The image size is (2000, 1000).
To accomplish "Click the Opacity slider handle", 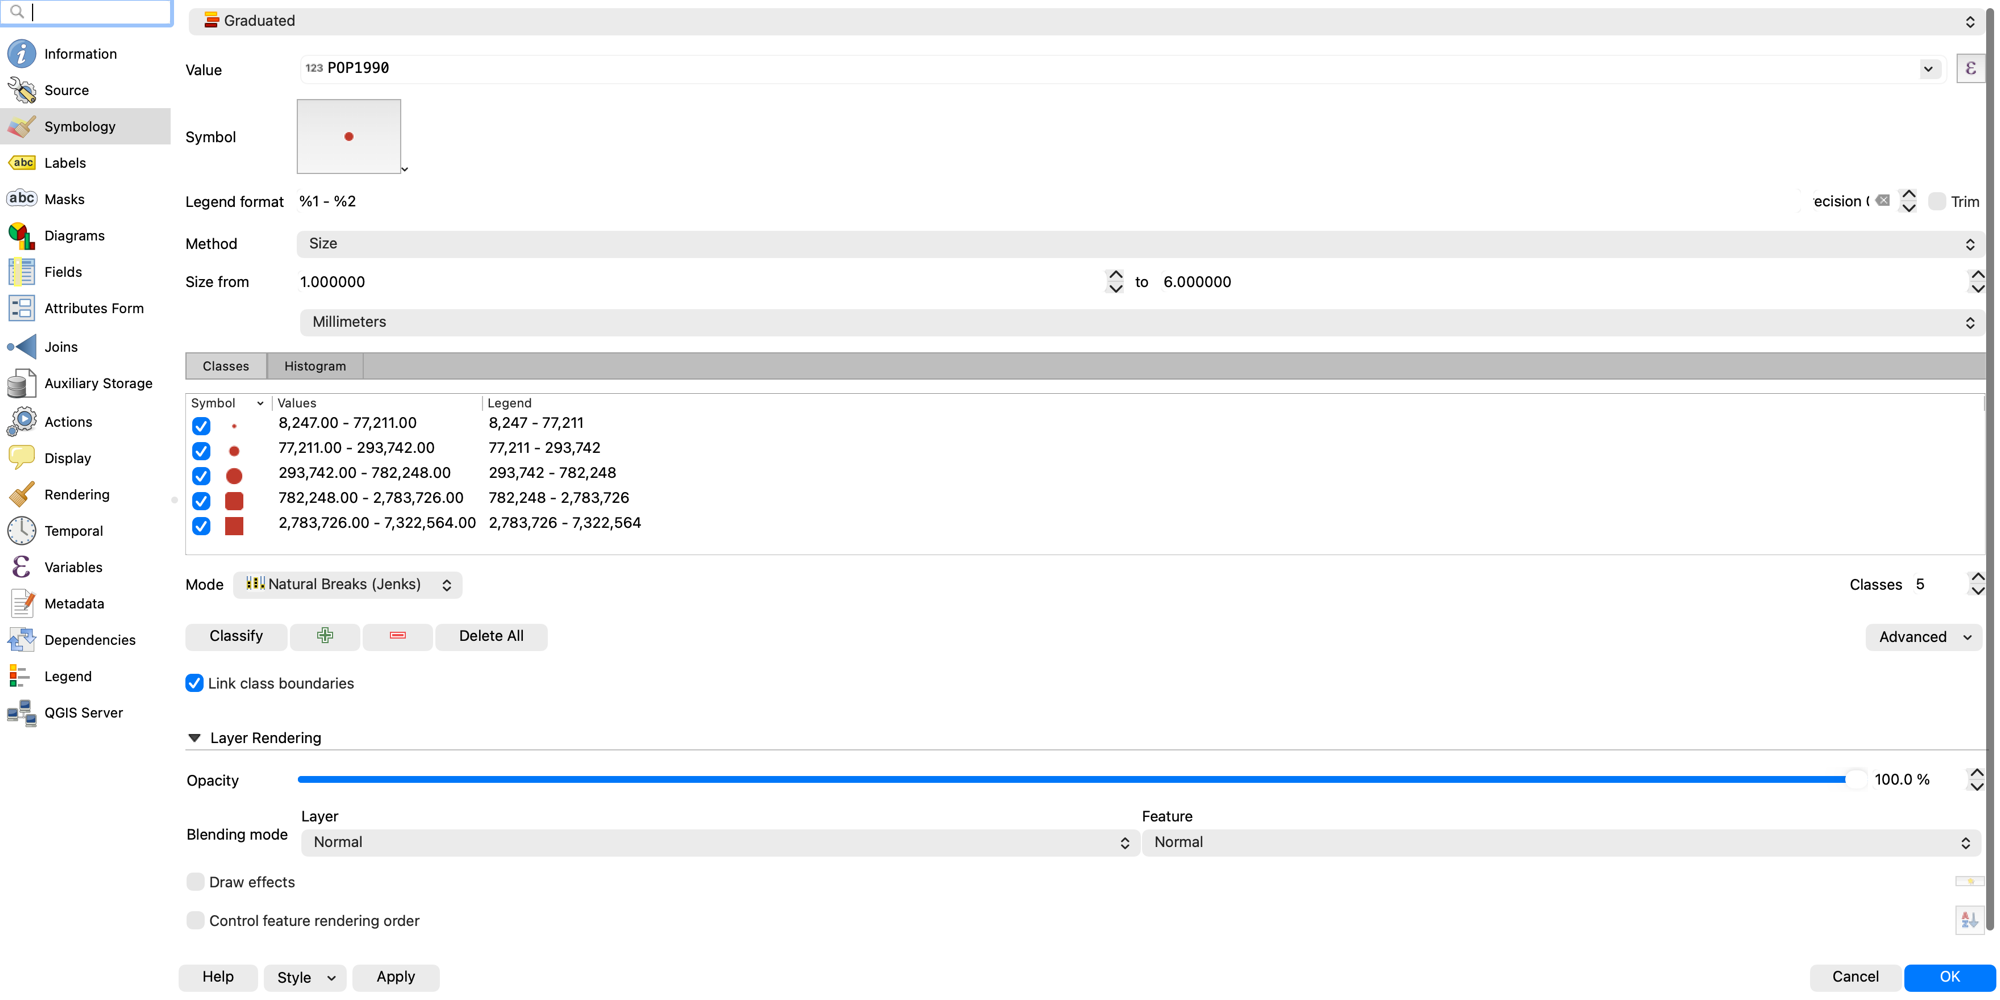I will [x=1855, y=780].
